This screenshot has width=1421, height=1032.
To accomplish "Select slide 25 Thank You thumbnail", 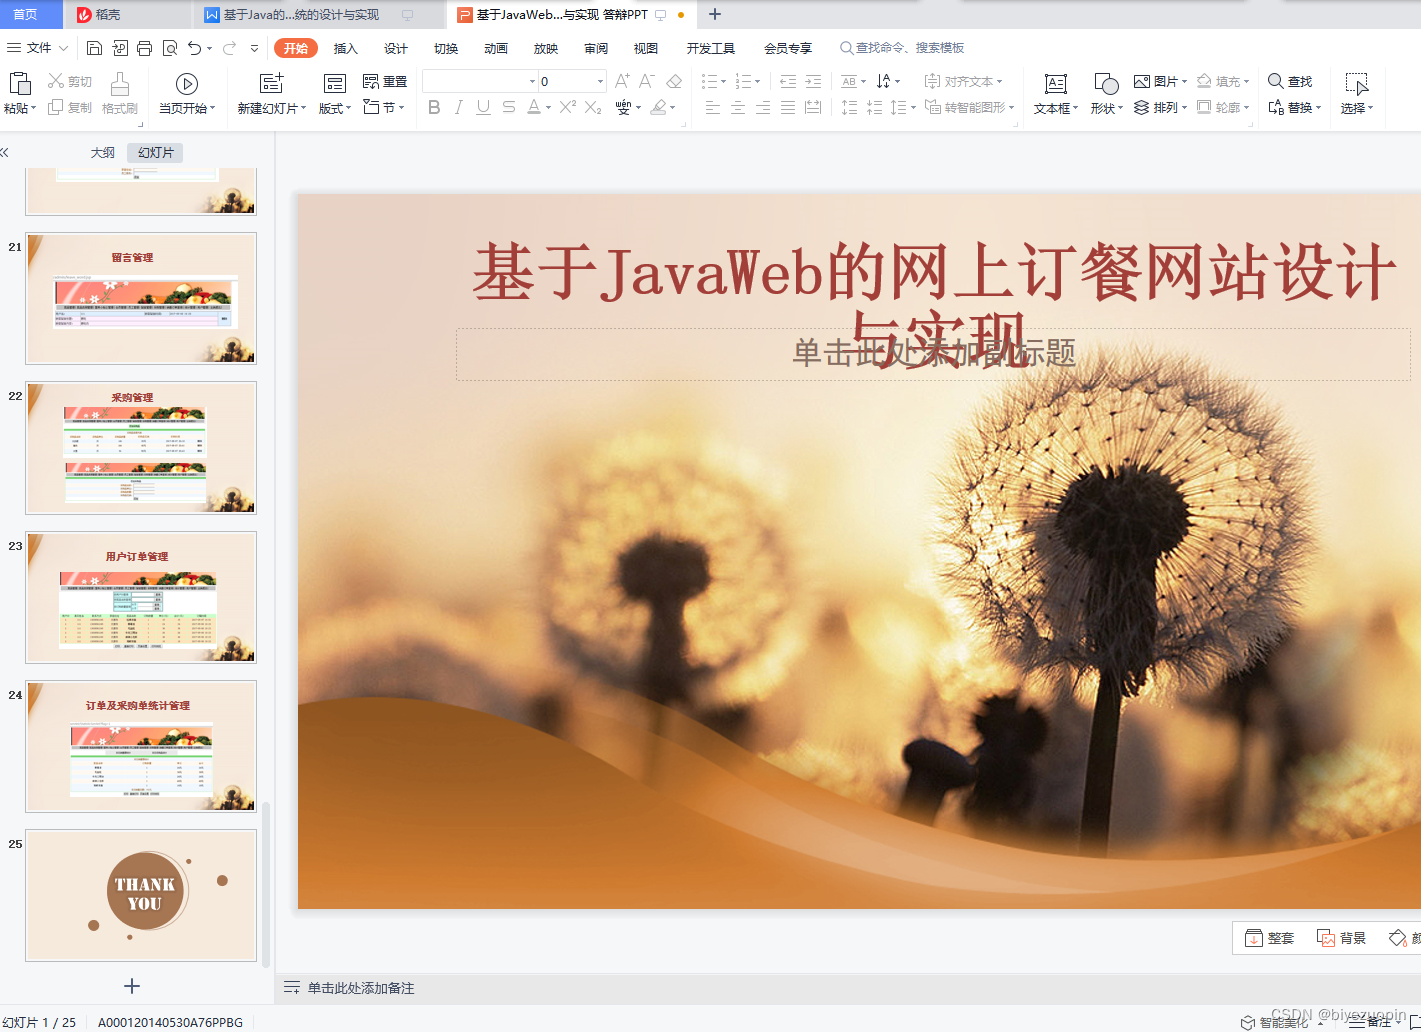I will (141, 896).
